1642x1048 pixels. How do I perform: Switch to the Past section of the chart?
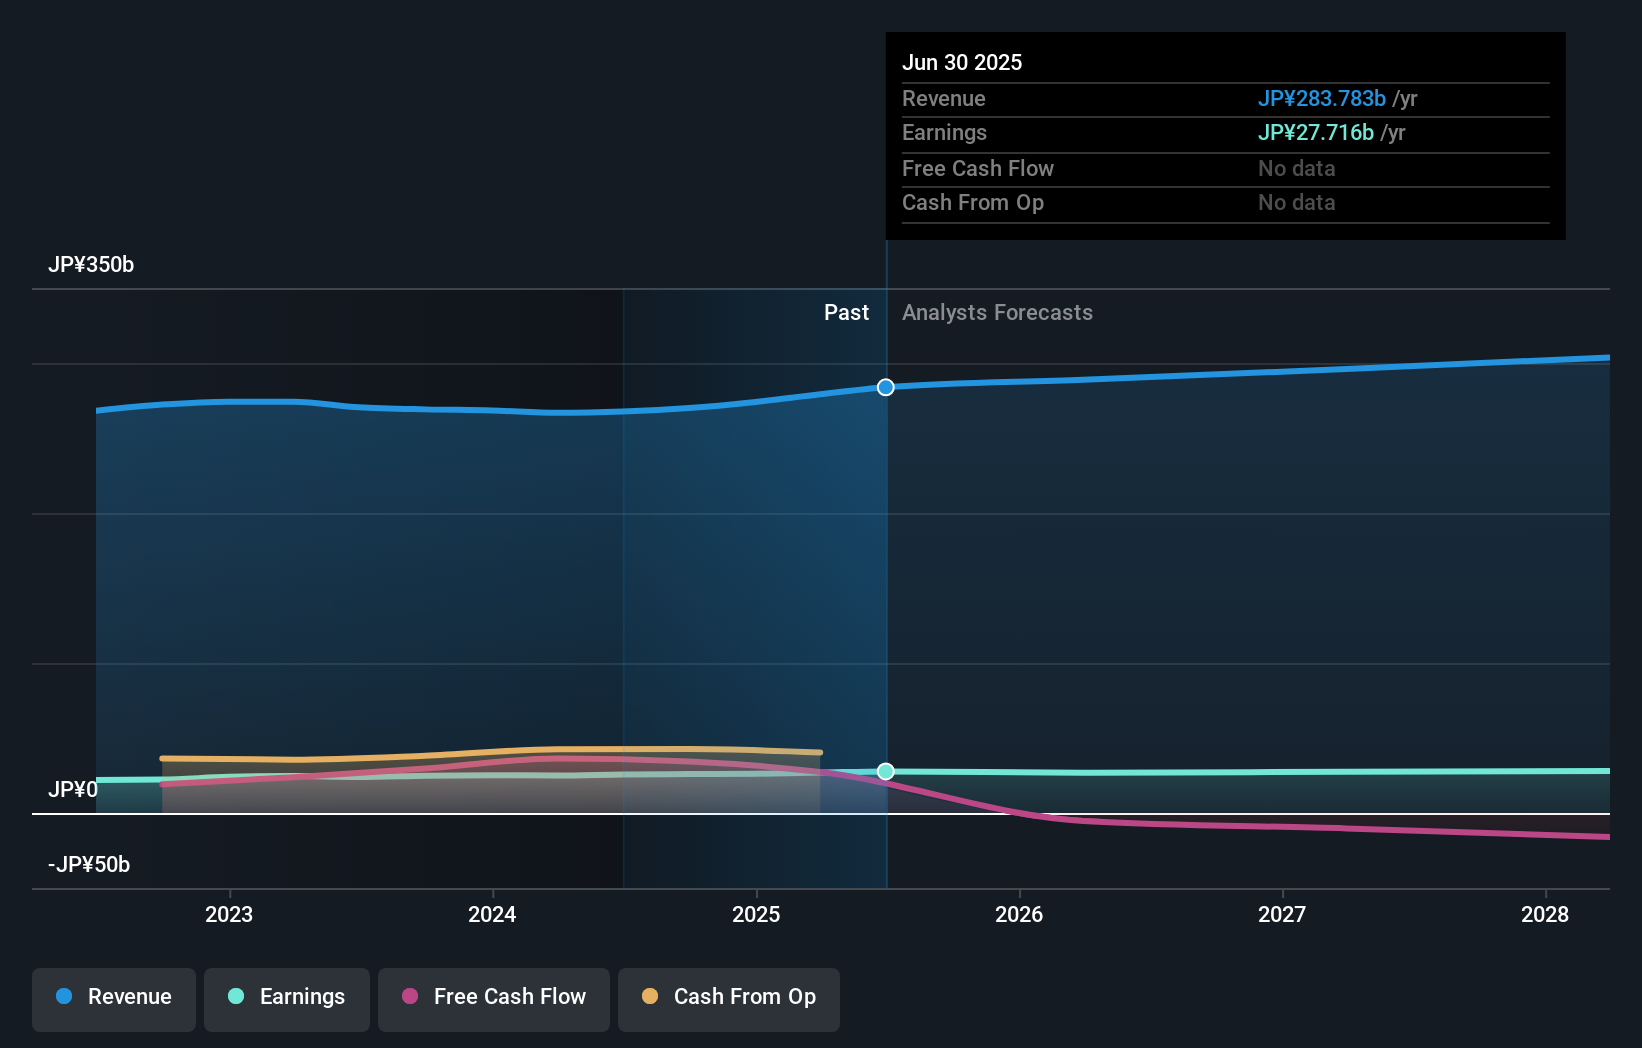click(847, 312)
